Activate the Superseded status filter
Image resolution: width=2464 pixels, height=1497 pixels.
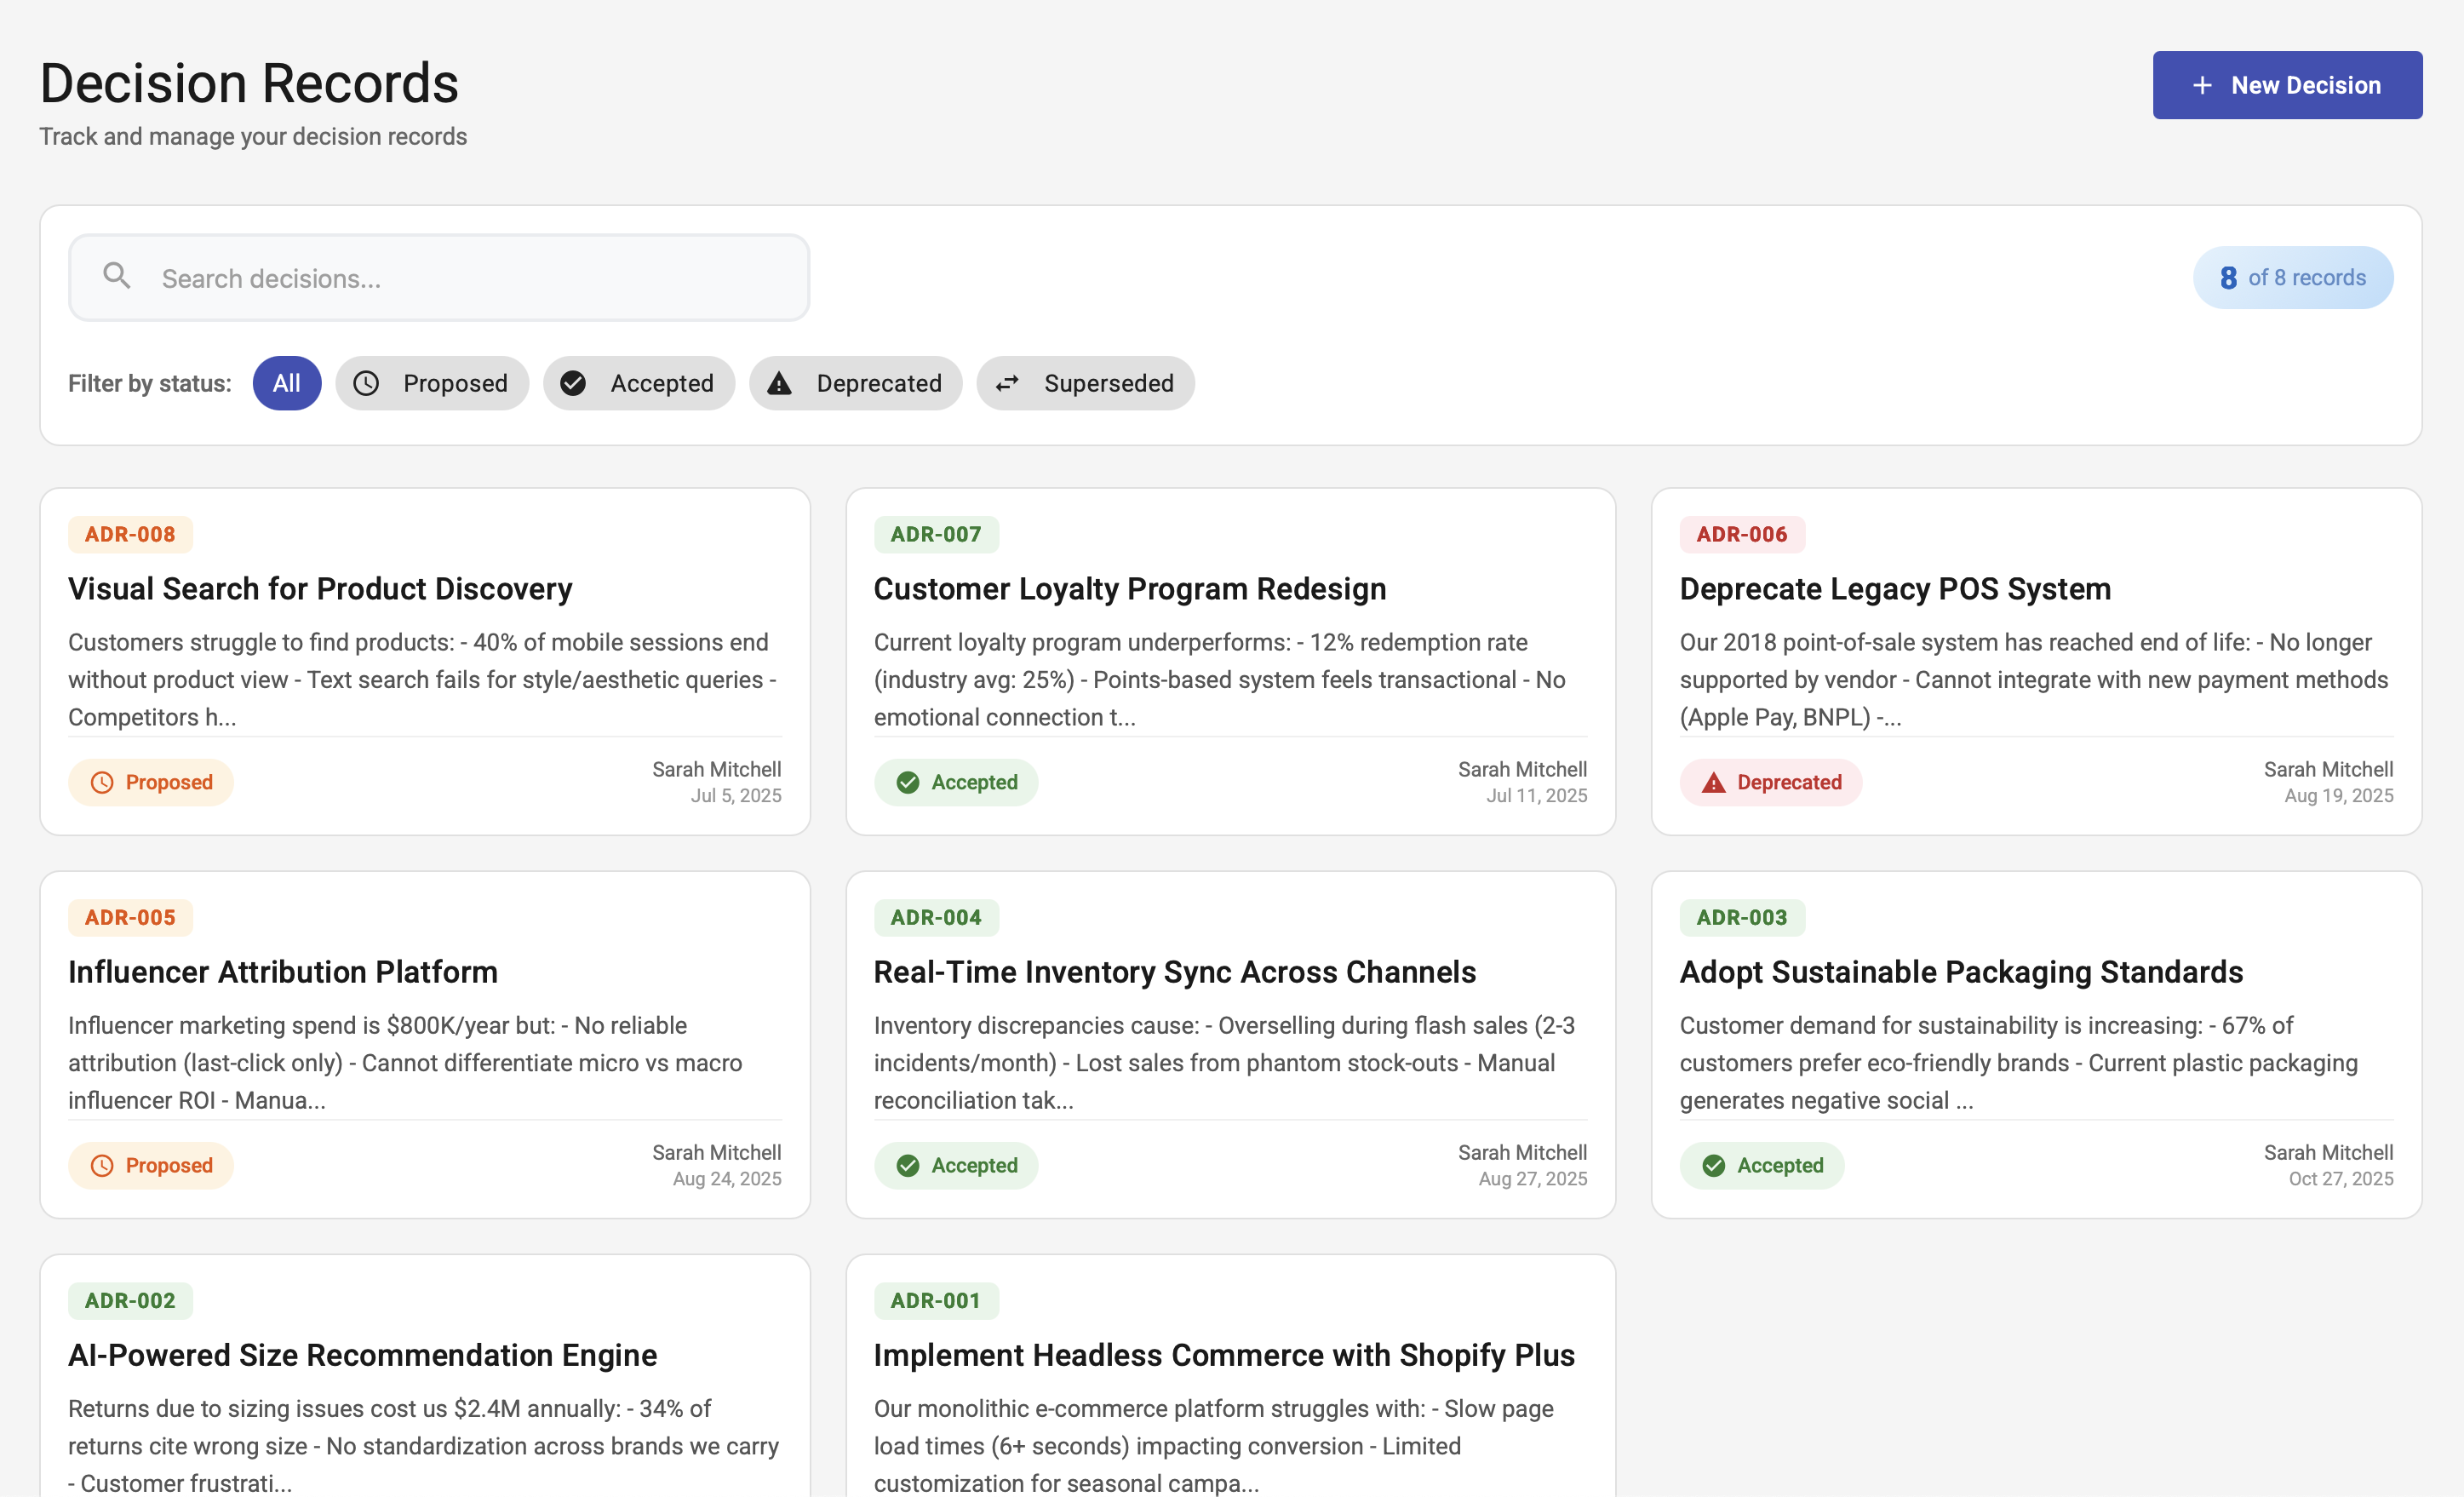tap(1086, 383)
